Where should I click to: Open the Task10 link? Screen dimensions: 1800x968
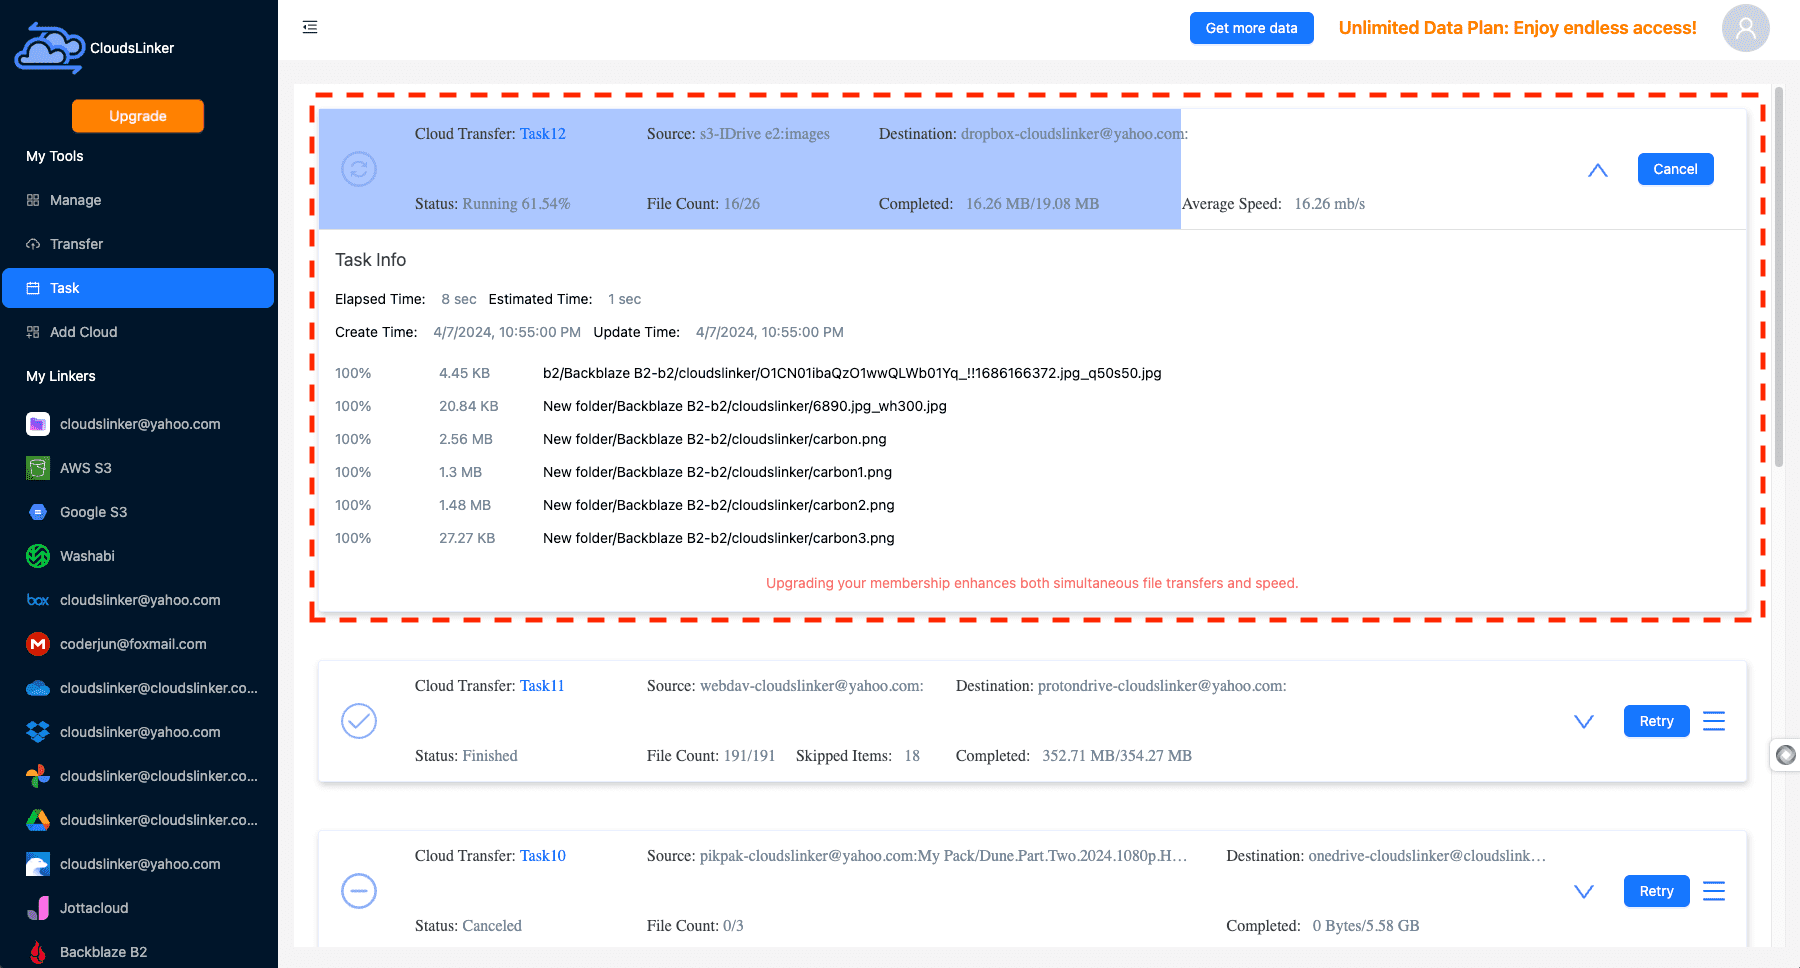pyautogui.click(x=543, y=856)
